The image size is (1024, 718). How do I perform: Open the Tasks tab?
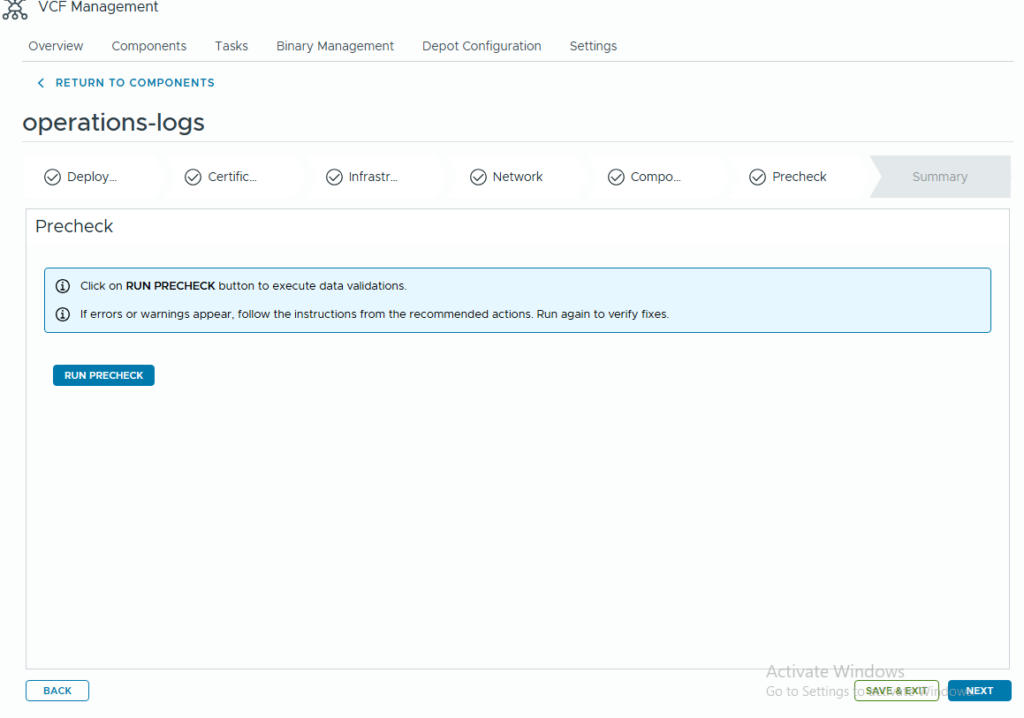click(231, 46)
